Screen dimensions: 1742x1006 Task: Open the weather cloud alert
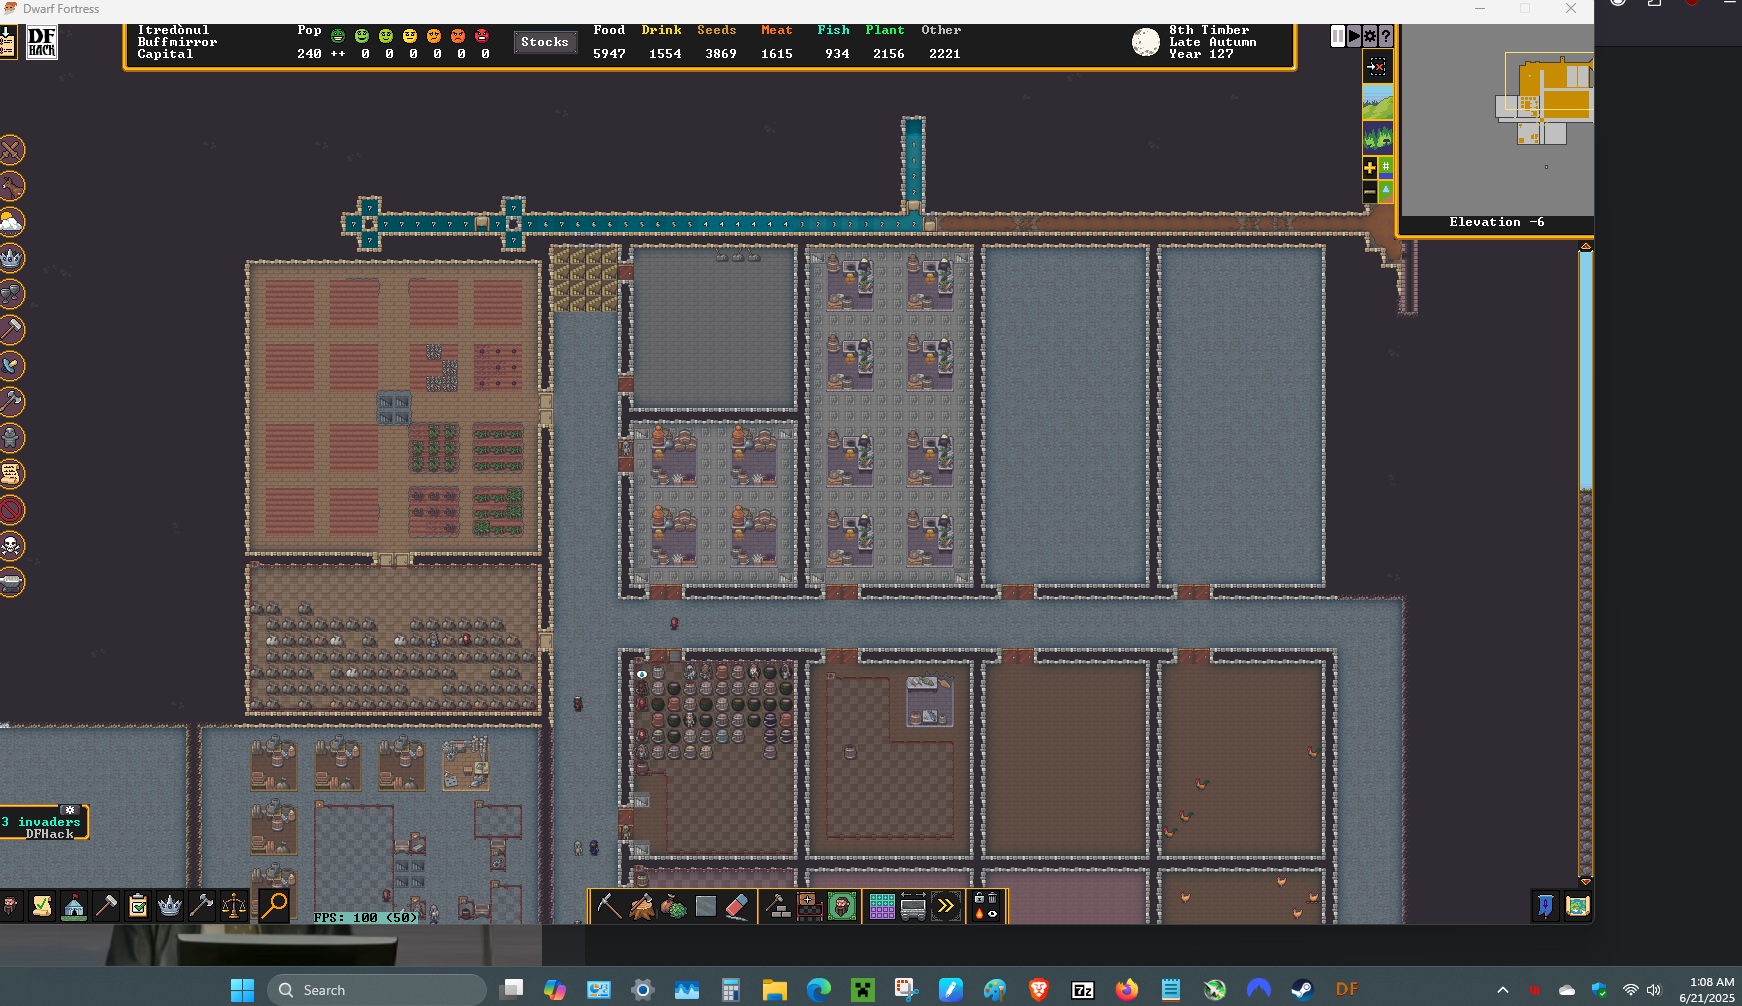pyautogui.click(x=11, y=222)
